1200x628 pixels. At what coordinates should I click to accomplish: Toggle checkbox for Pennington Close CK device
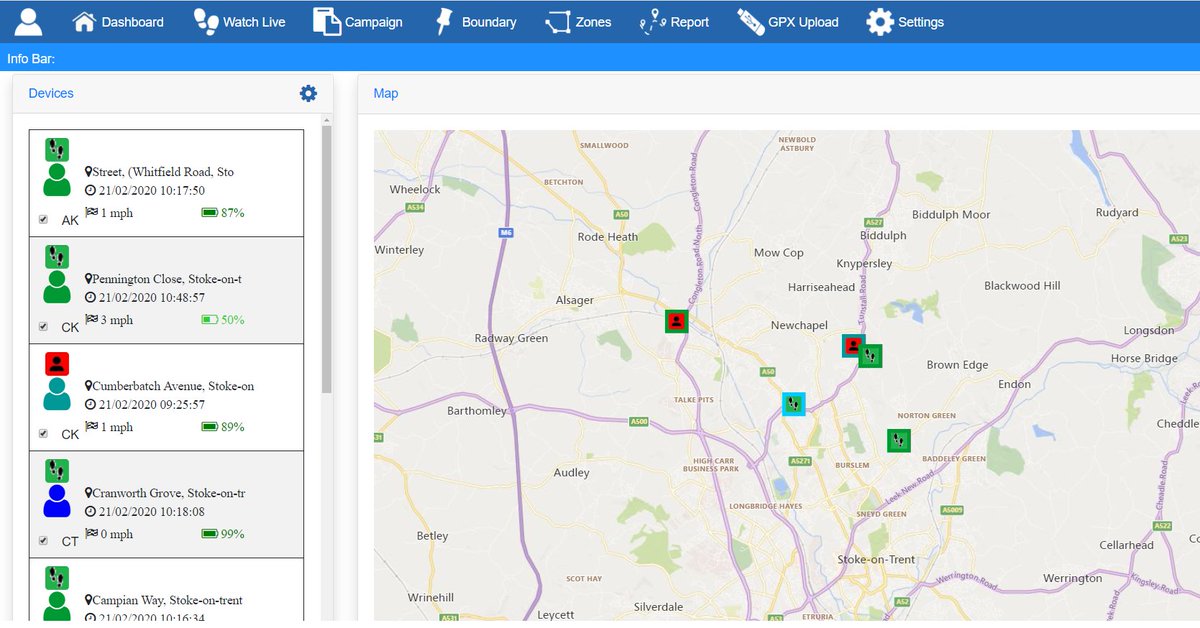pyautogui.click(x=42, y=326)
